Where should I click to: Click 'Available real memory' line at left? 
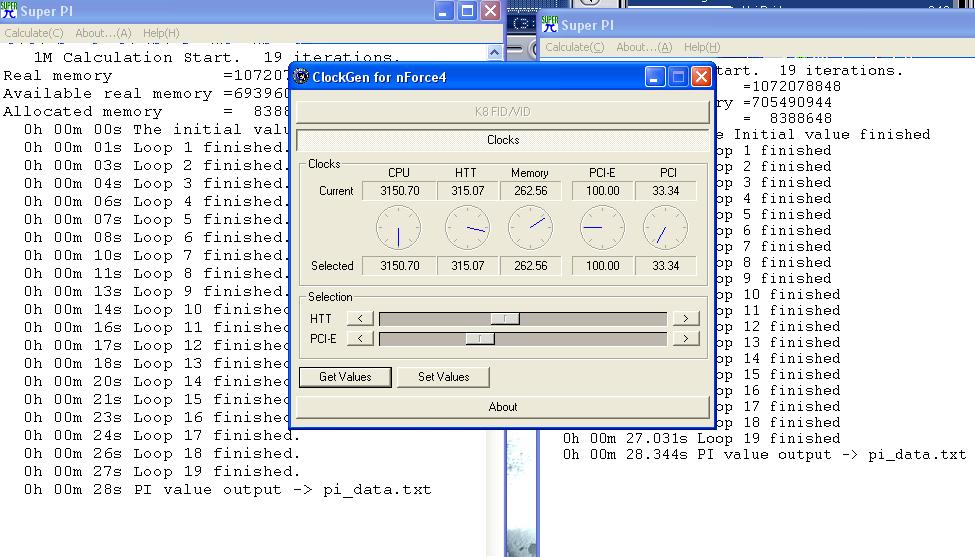tap(146, 94)
